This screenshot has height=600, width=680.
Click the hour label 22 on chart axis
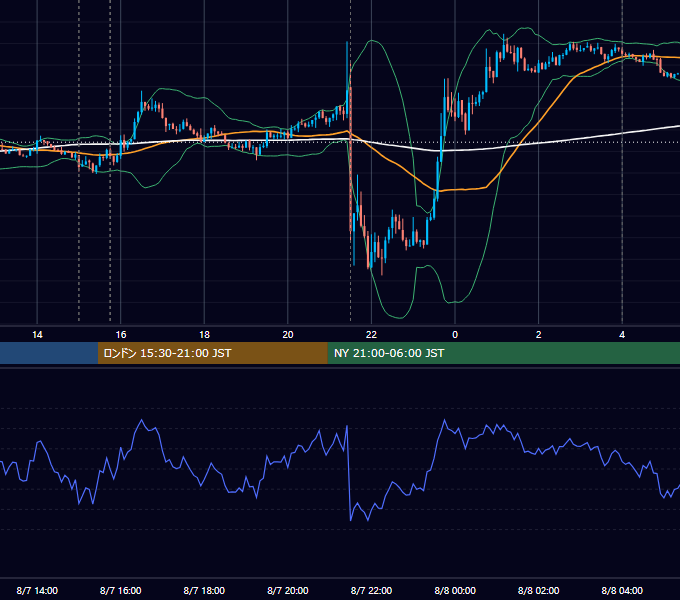[x=371, y=335]
